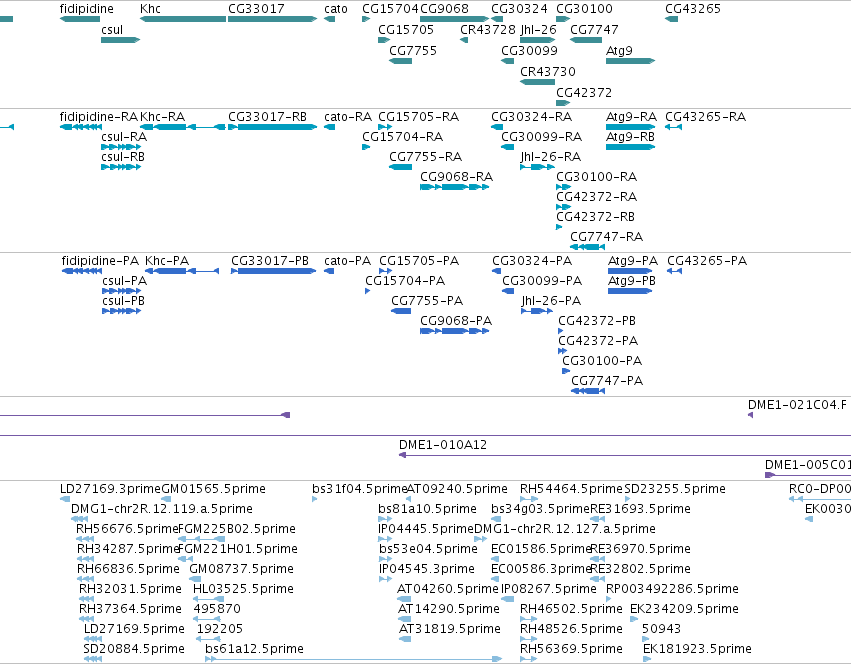Select the csul-RB transcript
Viewport: 851px width, 664px height.
coord(121,167)
